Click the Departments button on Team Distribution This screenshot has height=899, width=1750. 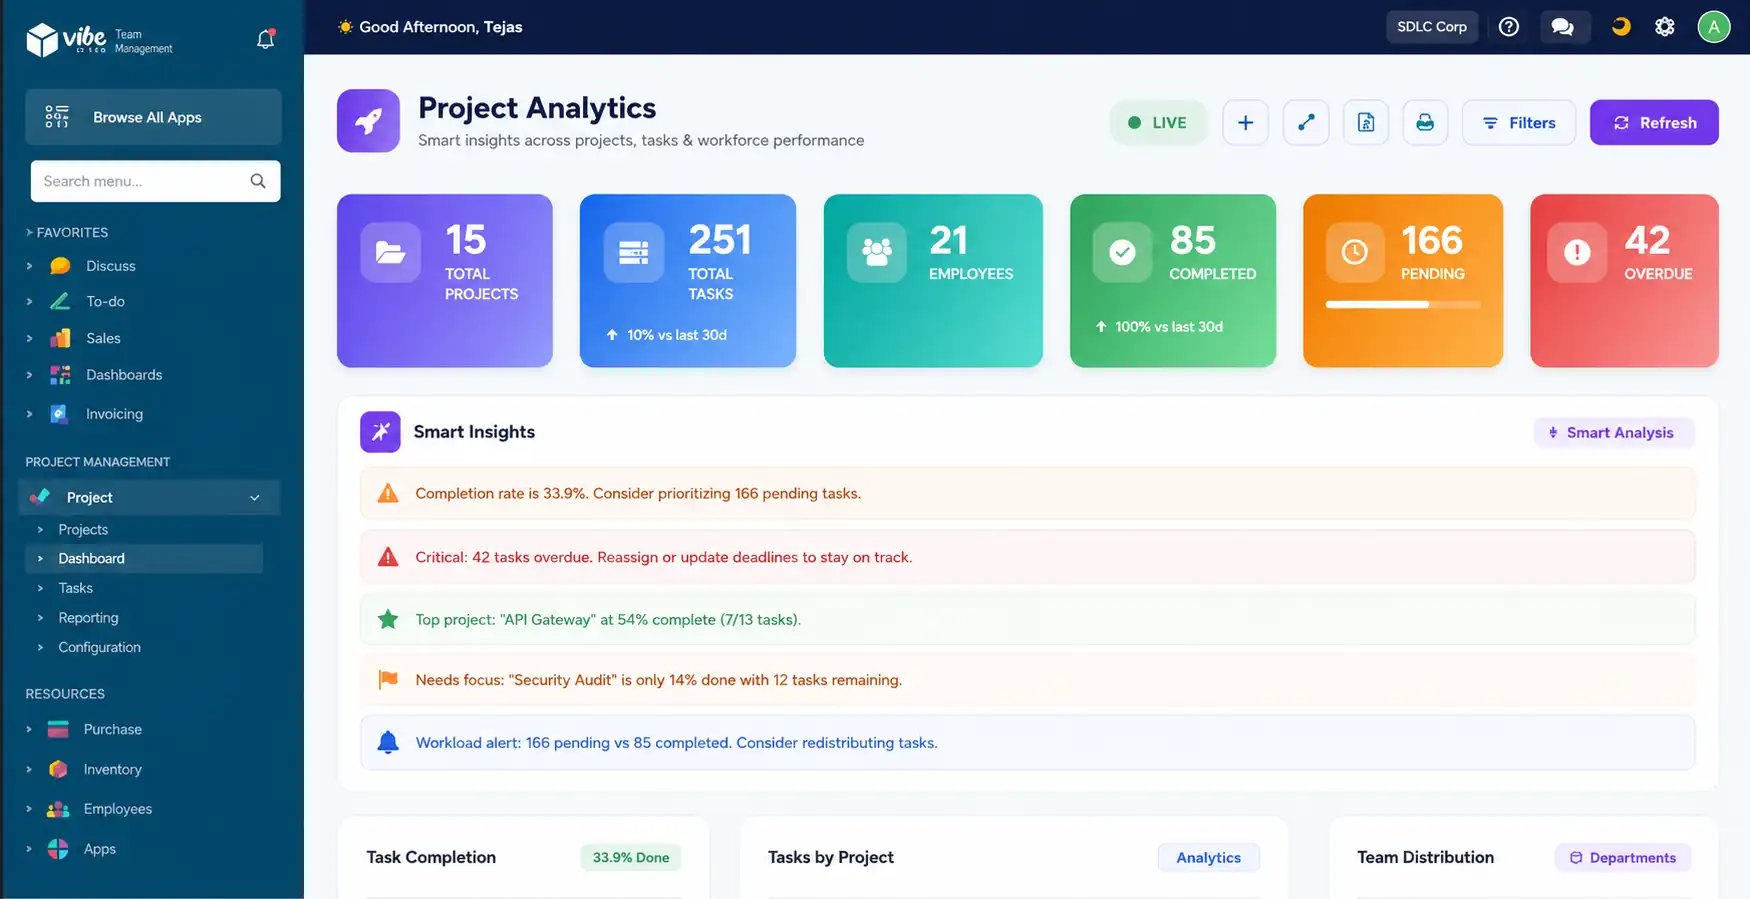coord(1622,857)
